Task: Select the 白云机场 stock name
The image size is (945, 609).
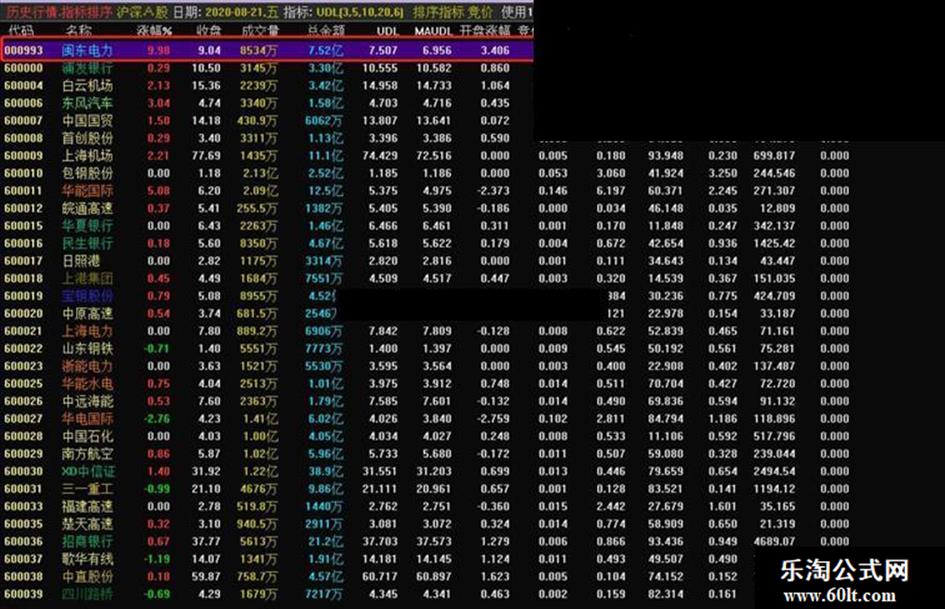Action: (x=87, y=86)
